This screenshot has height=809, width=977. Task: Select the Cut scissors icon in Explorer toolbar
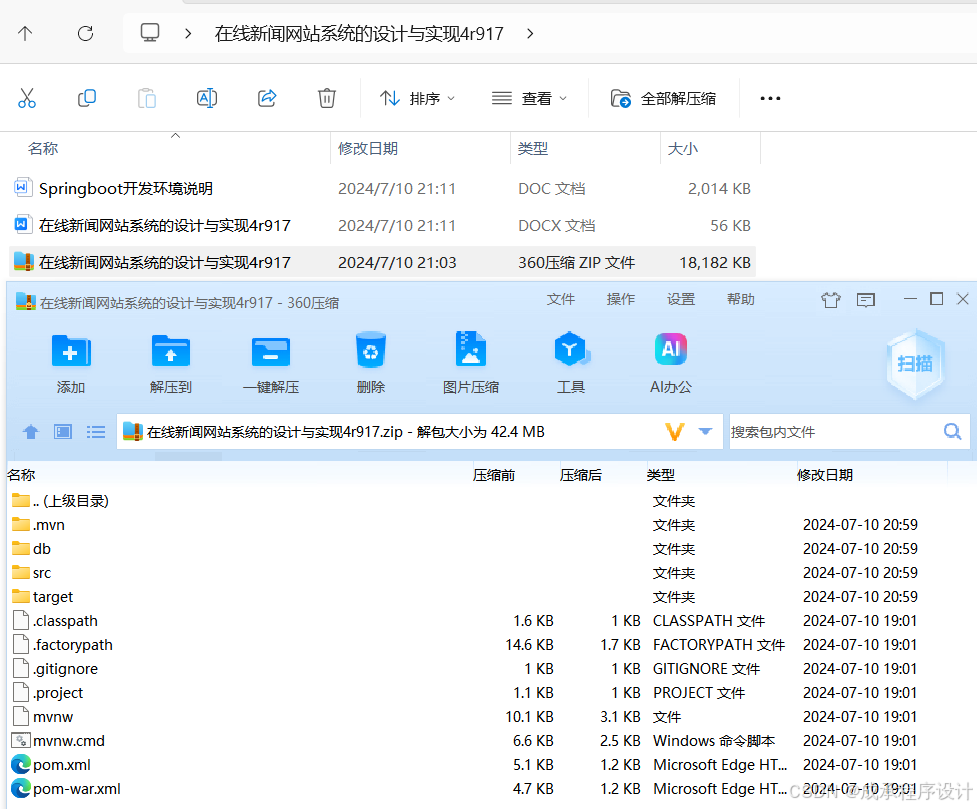(27, 97)
